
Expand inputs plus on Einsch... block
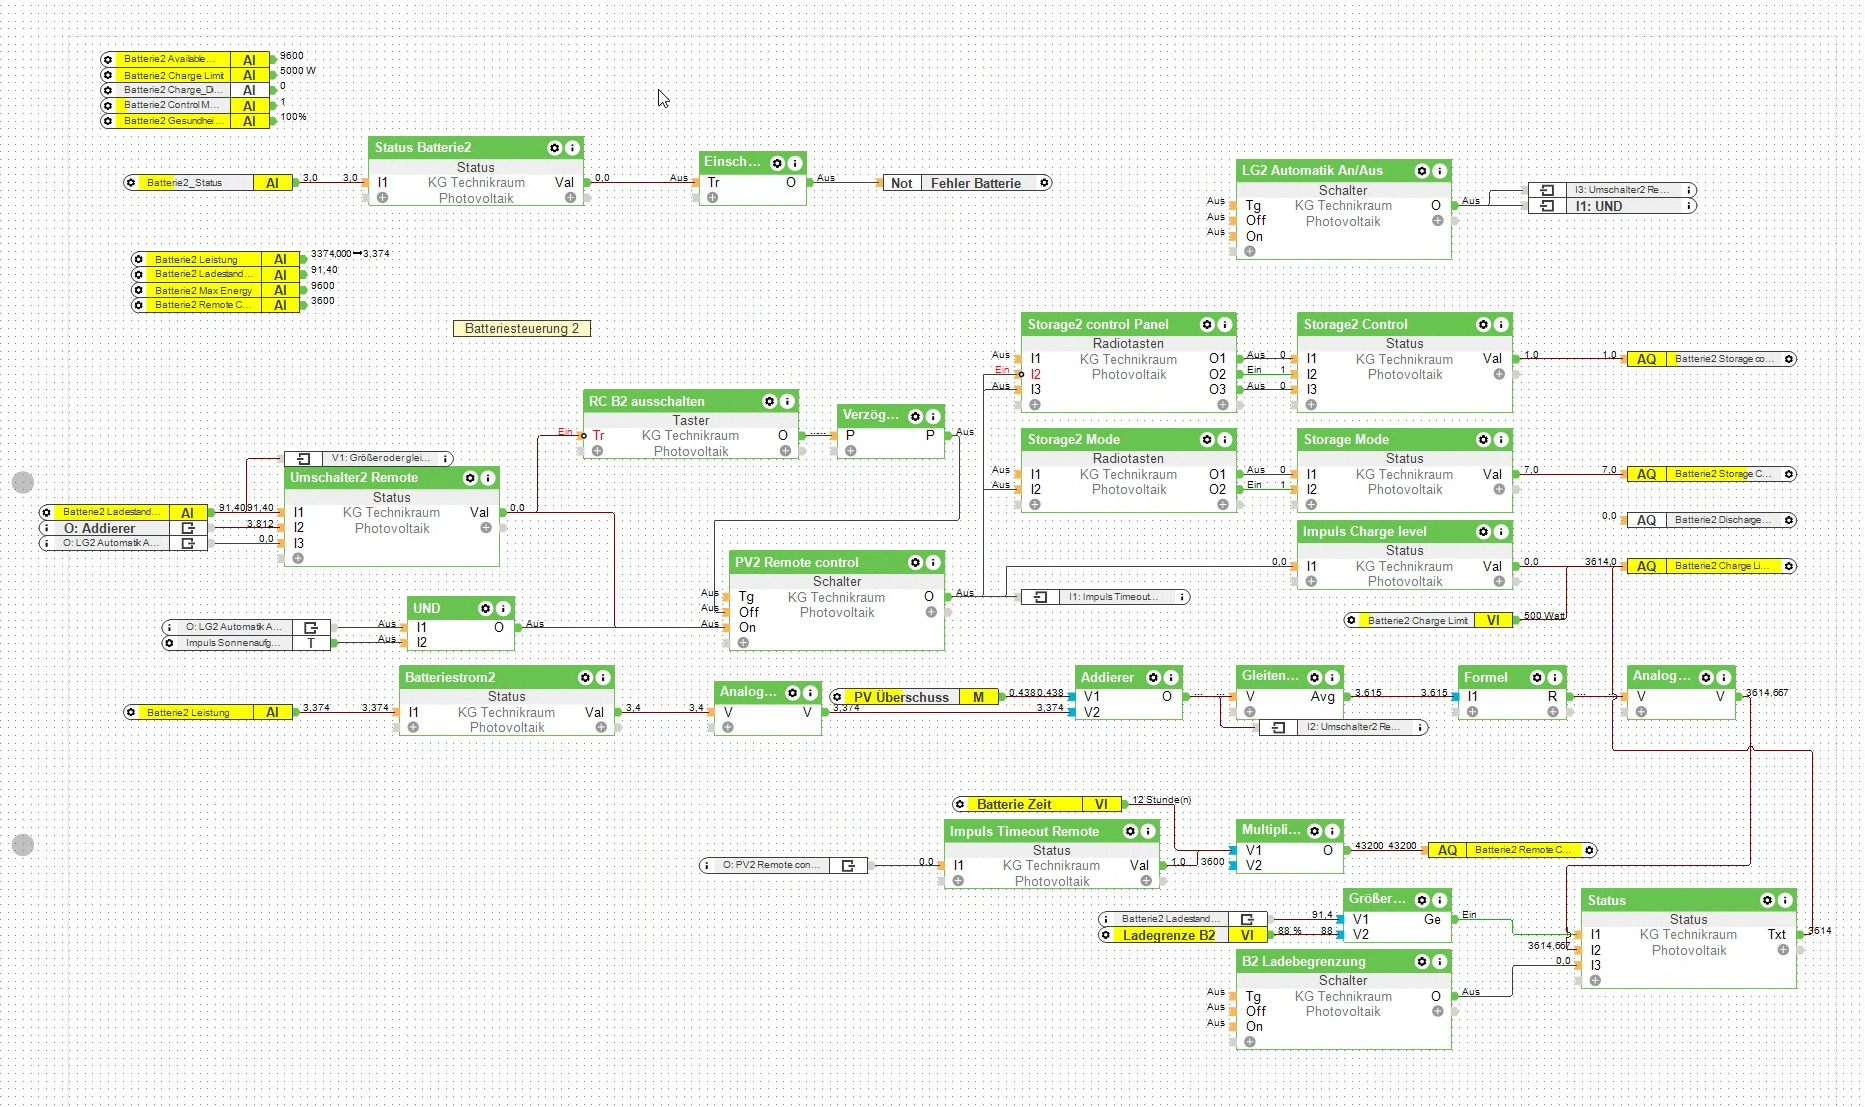point(713,198)
